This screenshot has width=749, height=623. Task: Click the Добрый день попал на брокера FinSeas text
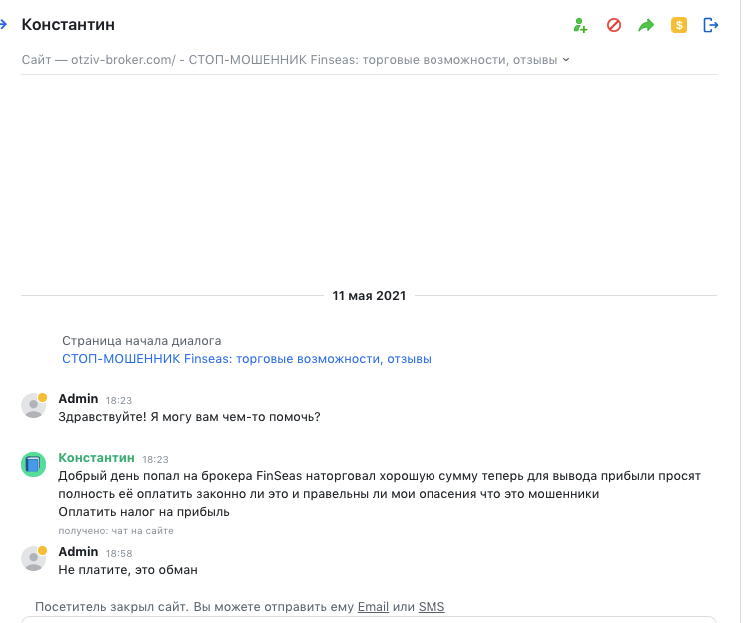379,484
